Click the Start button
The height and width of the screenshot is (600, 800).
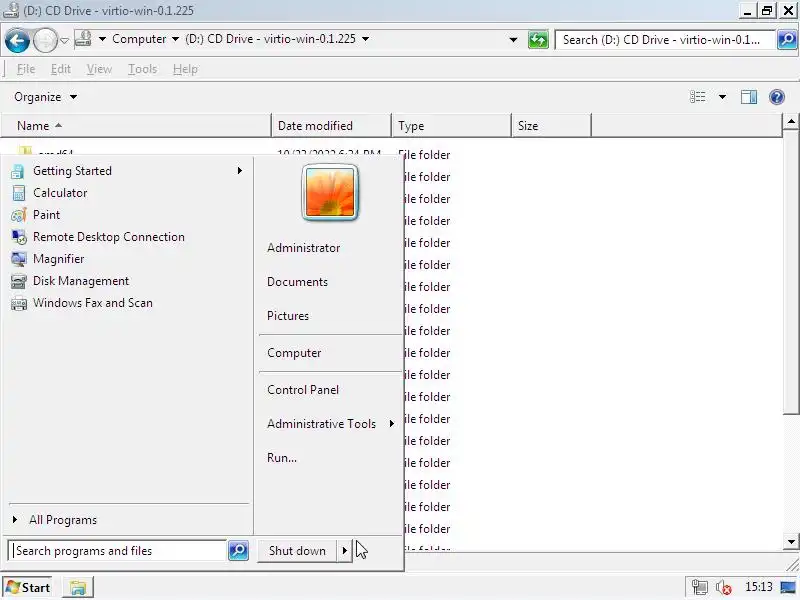28,587
